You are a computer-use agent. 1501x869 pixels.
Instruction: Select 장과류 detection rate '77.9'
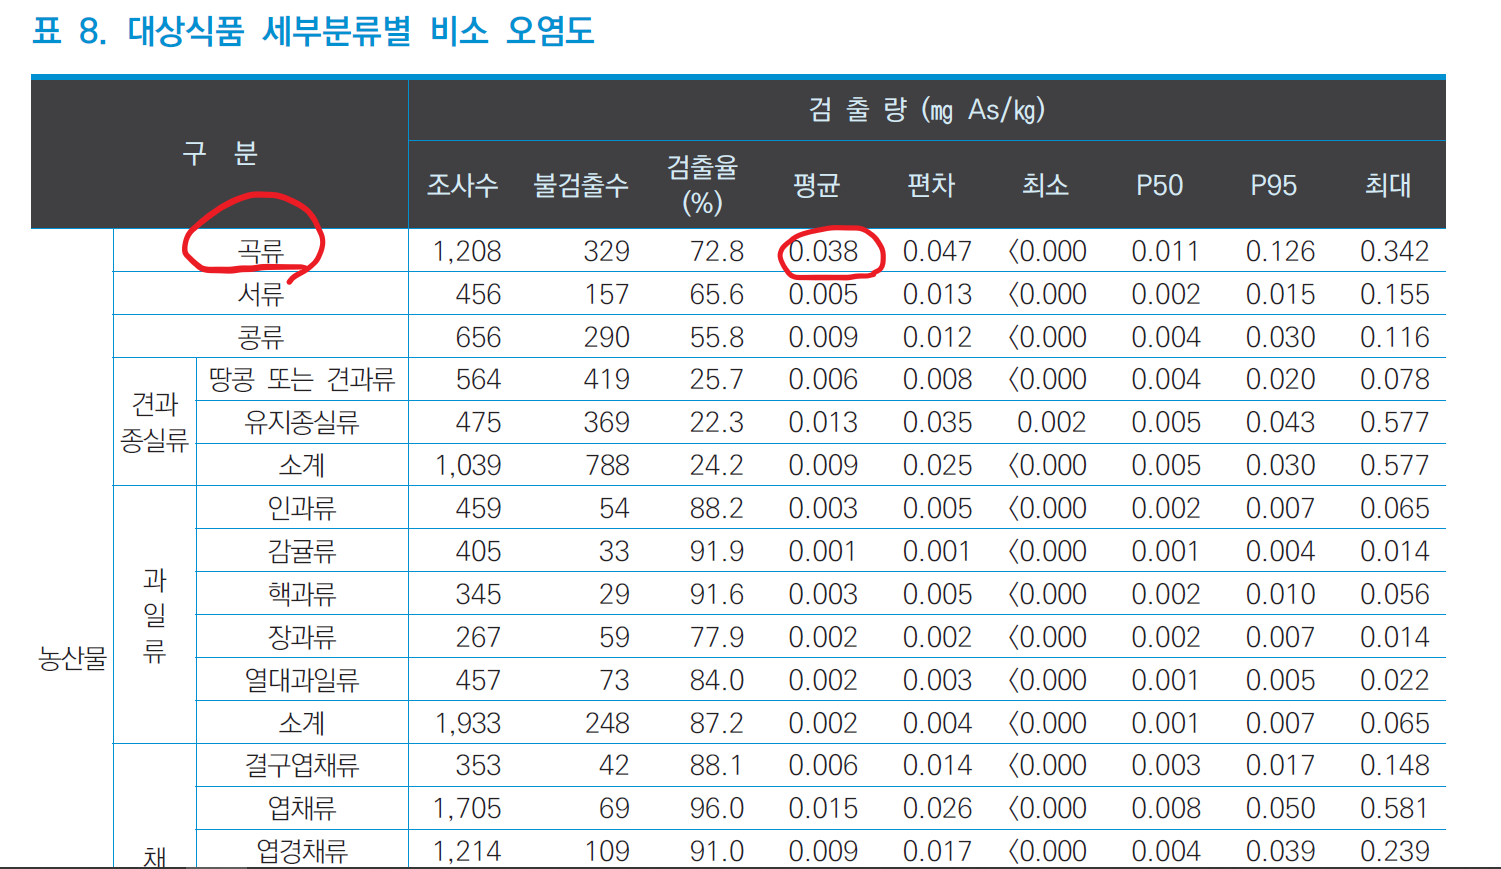coord(717,638)
